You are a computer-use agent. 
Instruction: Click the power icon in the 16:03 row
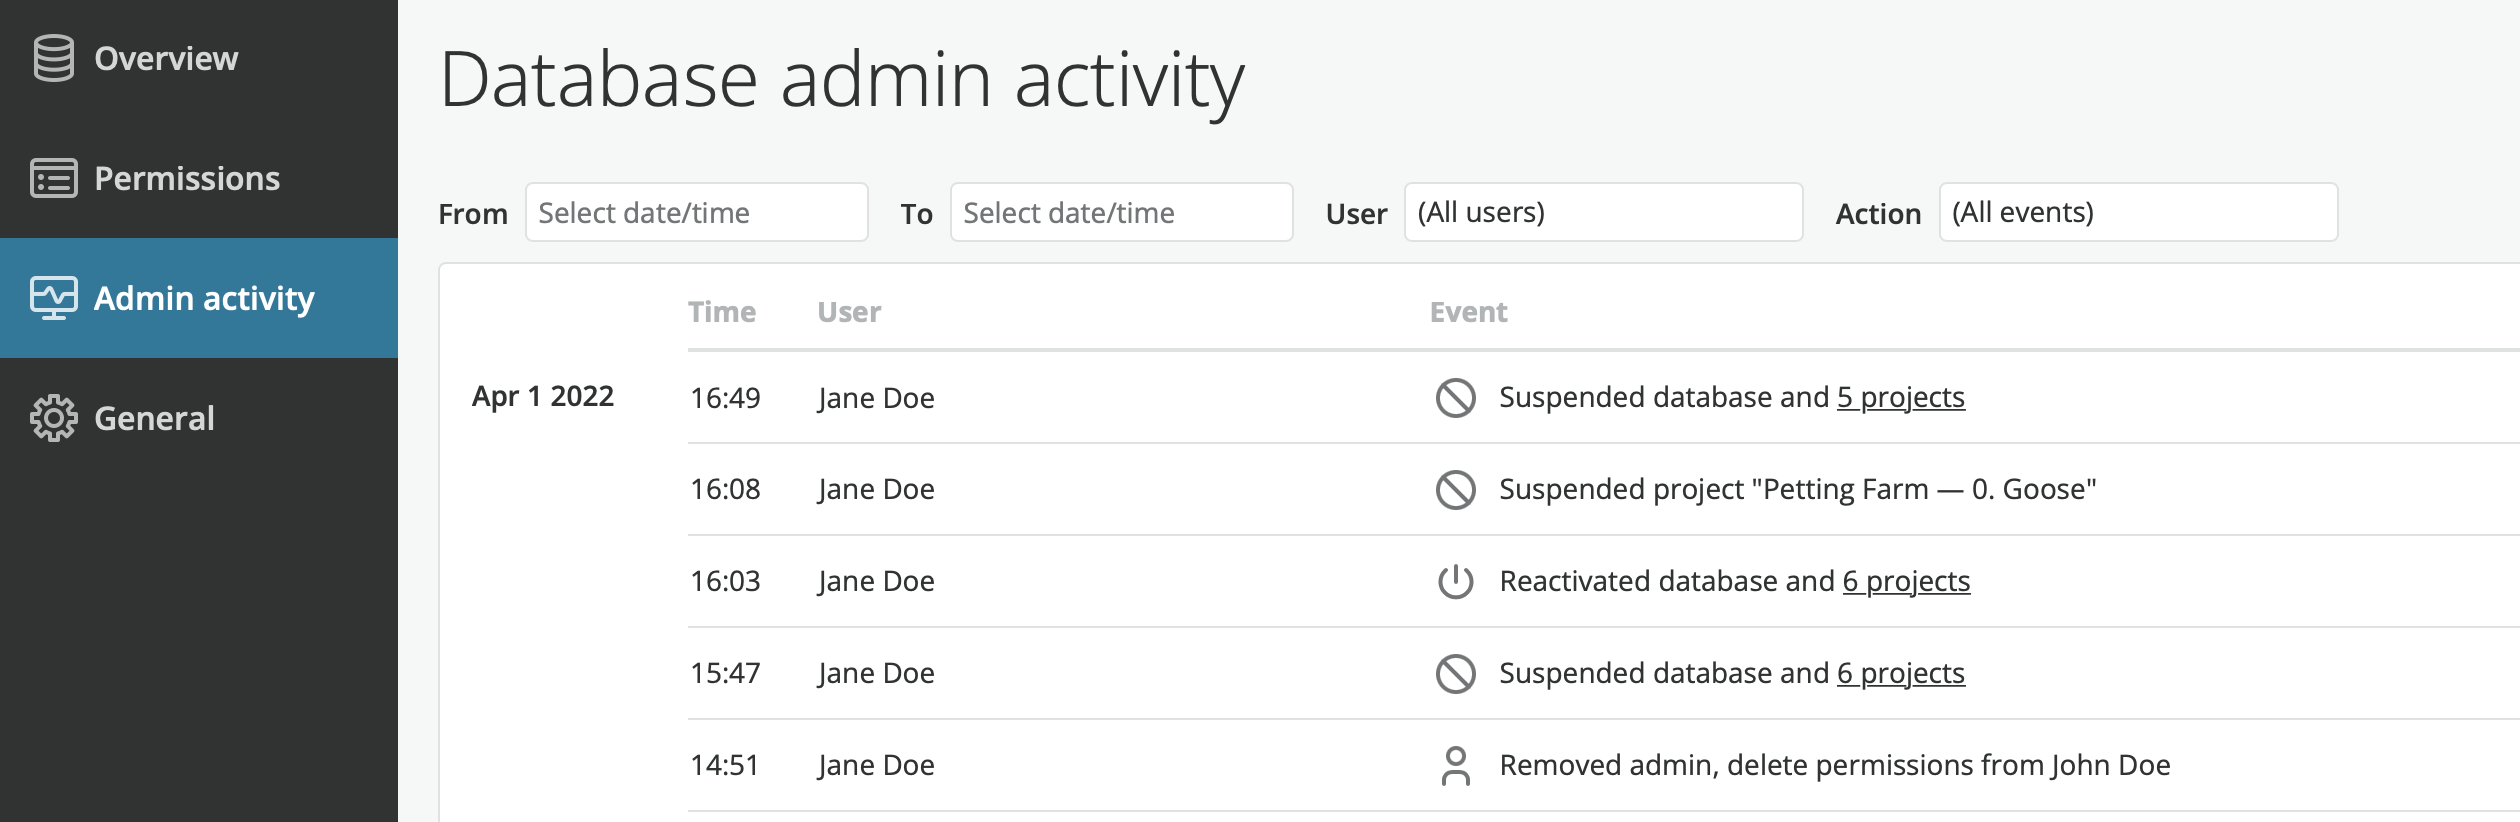tap(1455, 581)
